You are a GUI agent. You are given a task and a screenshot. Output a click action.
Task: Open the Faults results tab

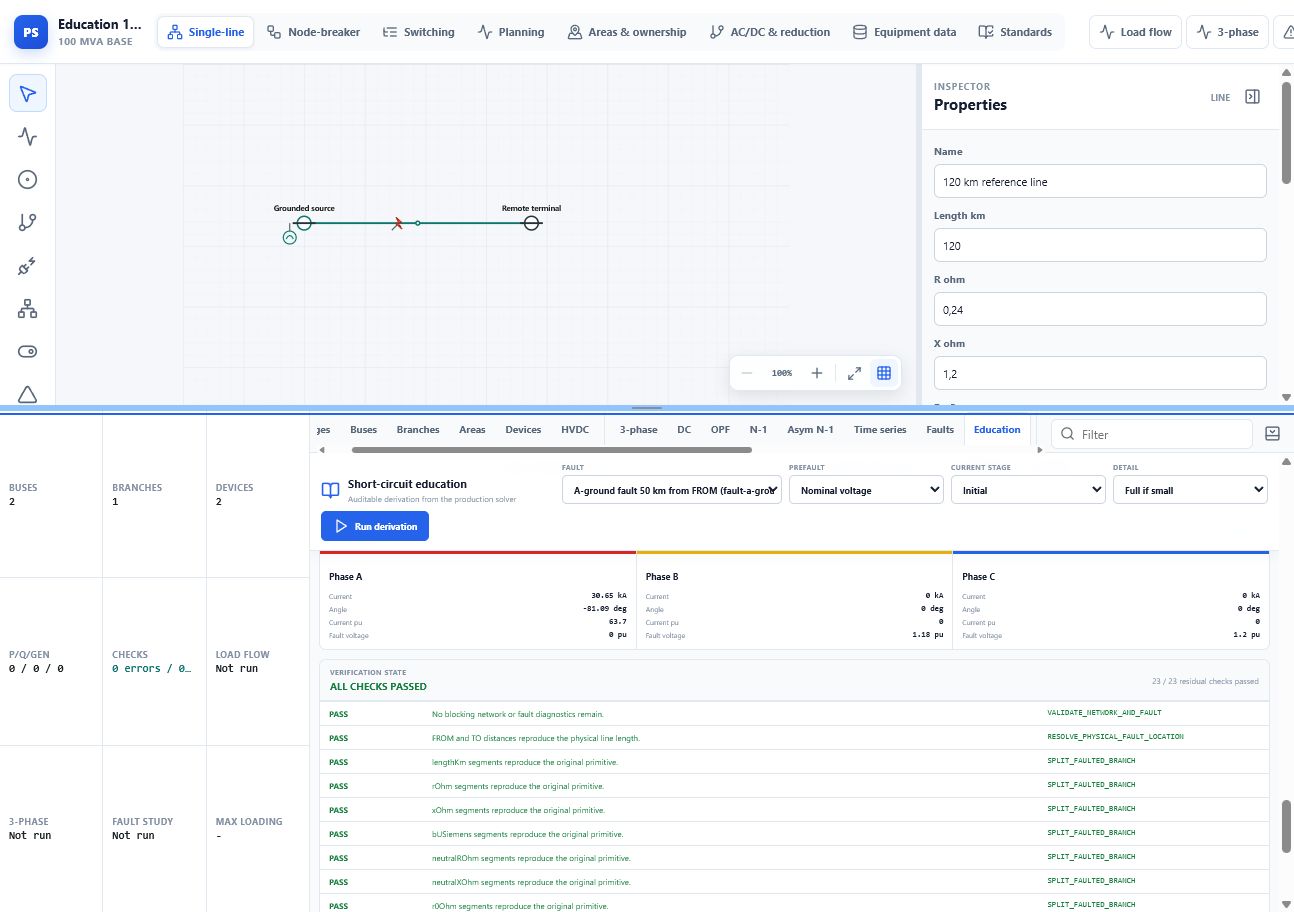(940, 430)
